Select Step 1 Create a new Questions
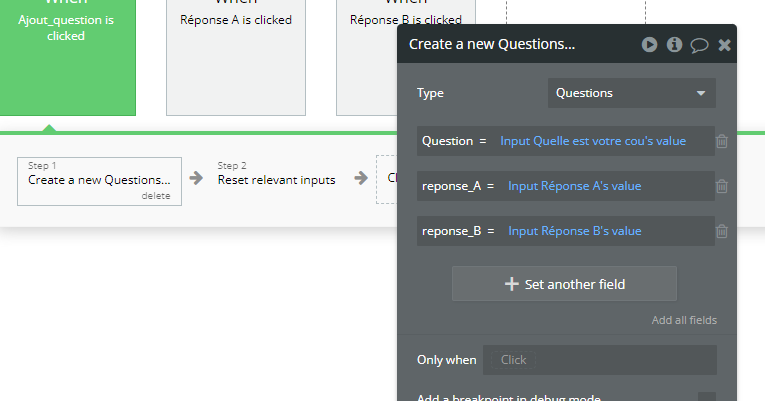The image size is (765, 401). 100,181
